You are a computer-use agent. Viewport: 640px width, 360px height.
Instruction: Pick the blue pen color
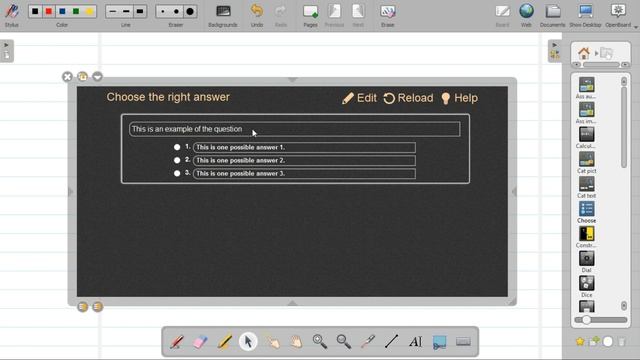62,11
